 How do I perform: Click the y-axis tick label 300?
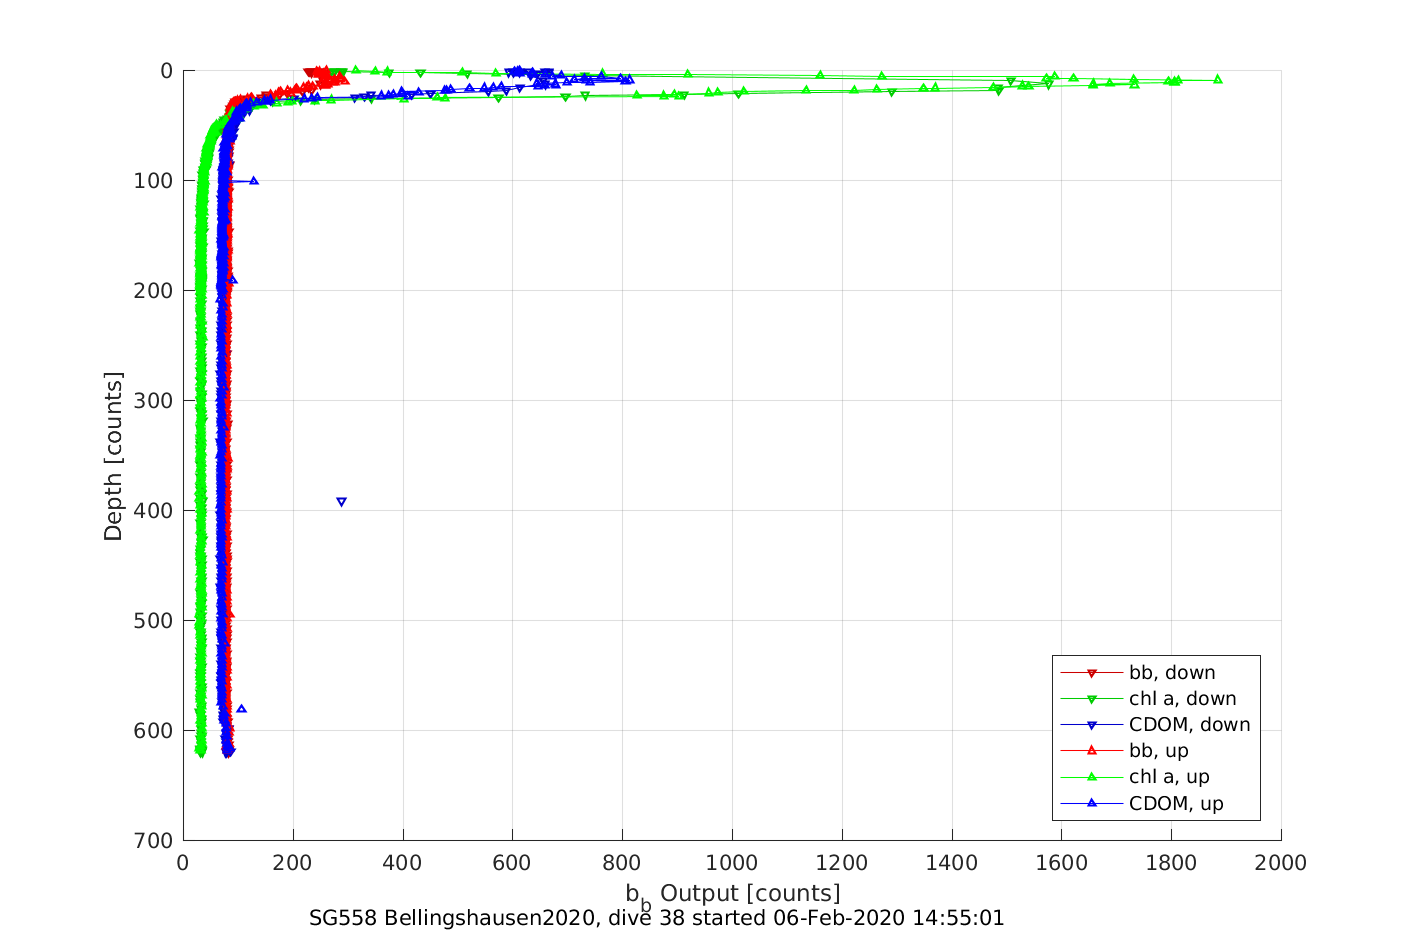(154, 401)
